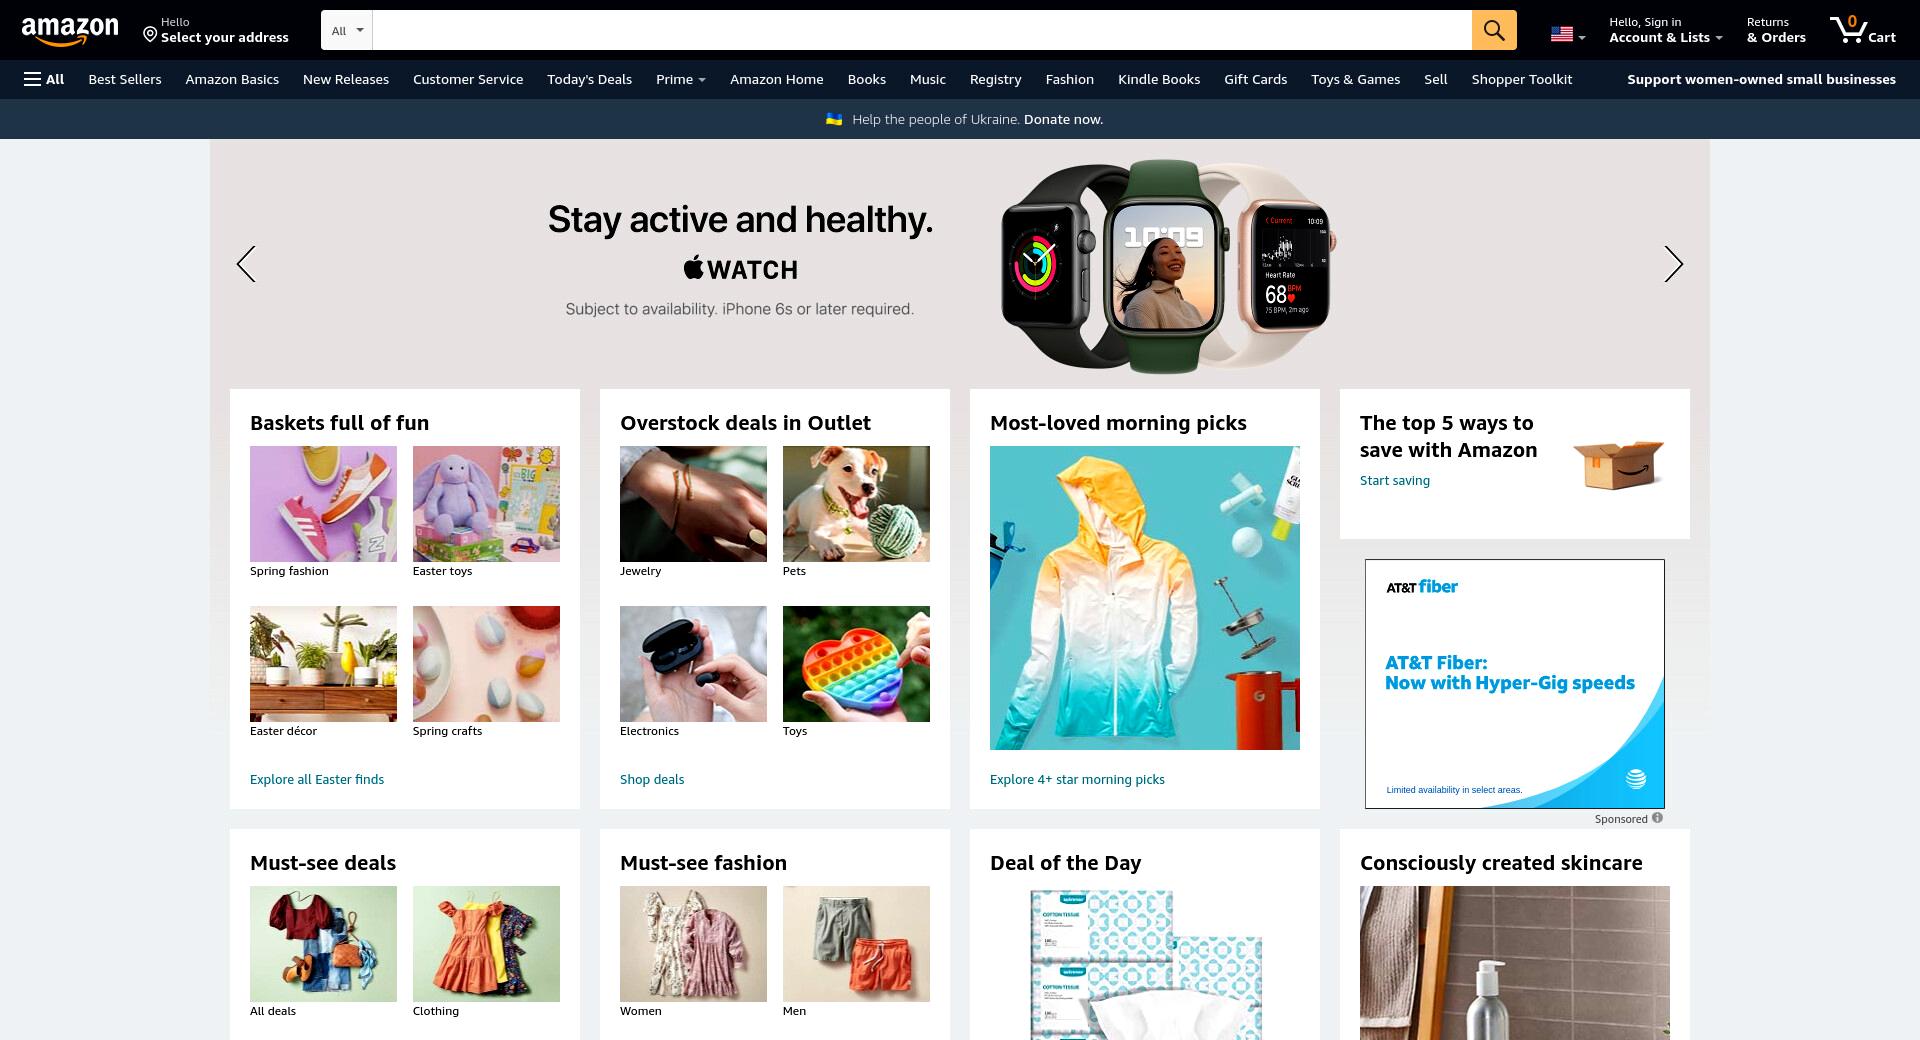Click the orange search magnifier button

point(1494,30)
